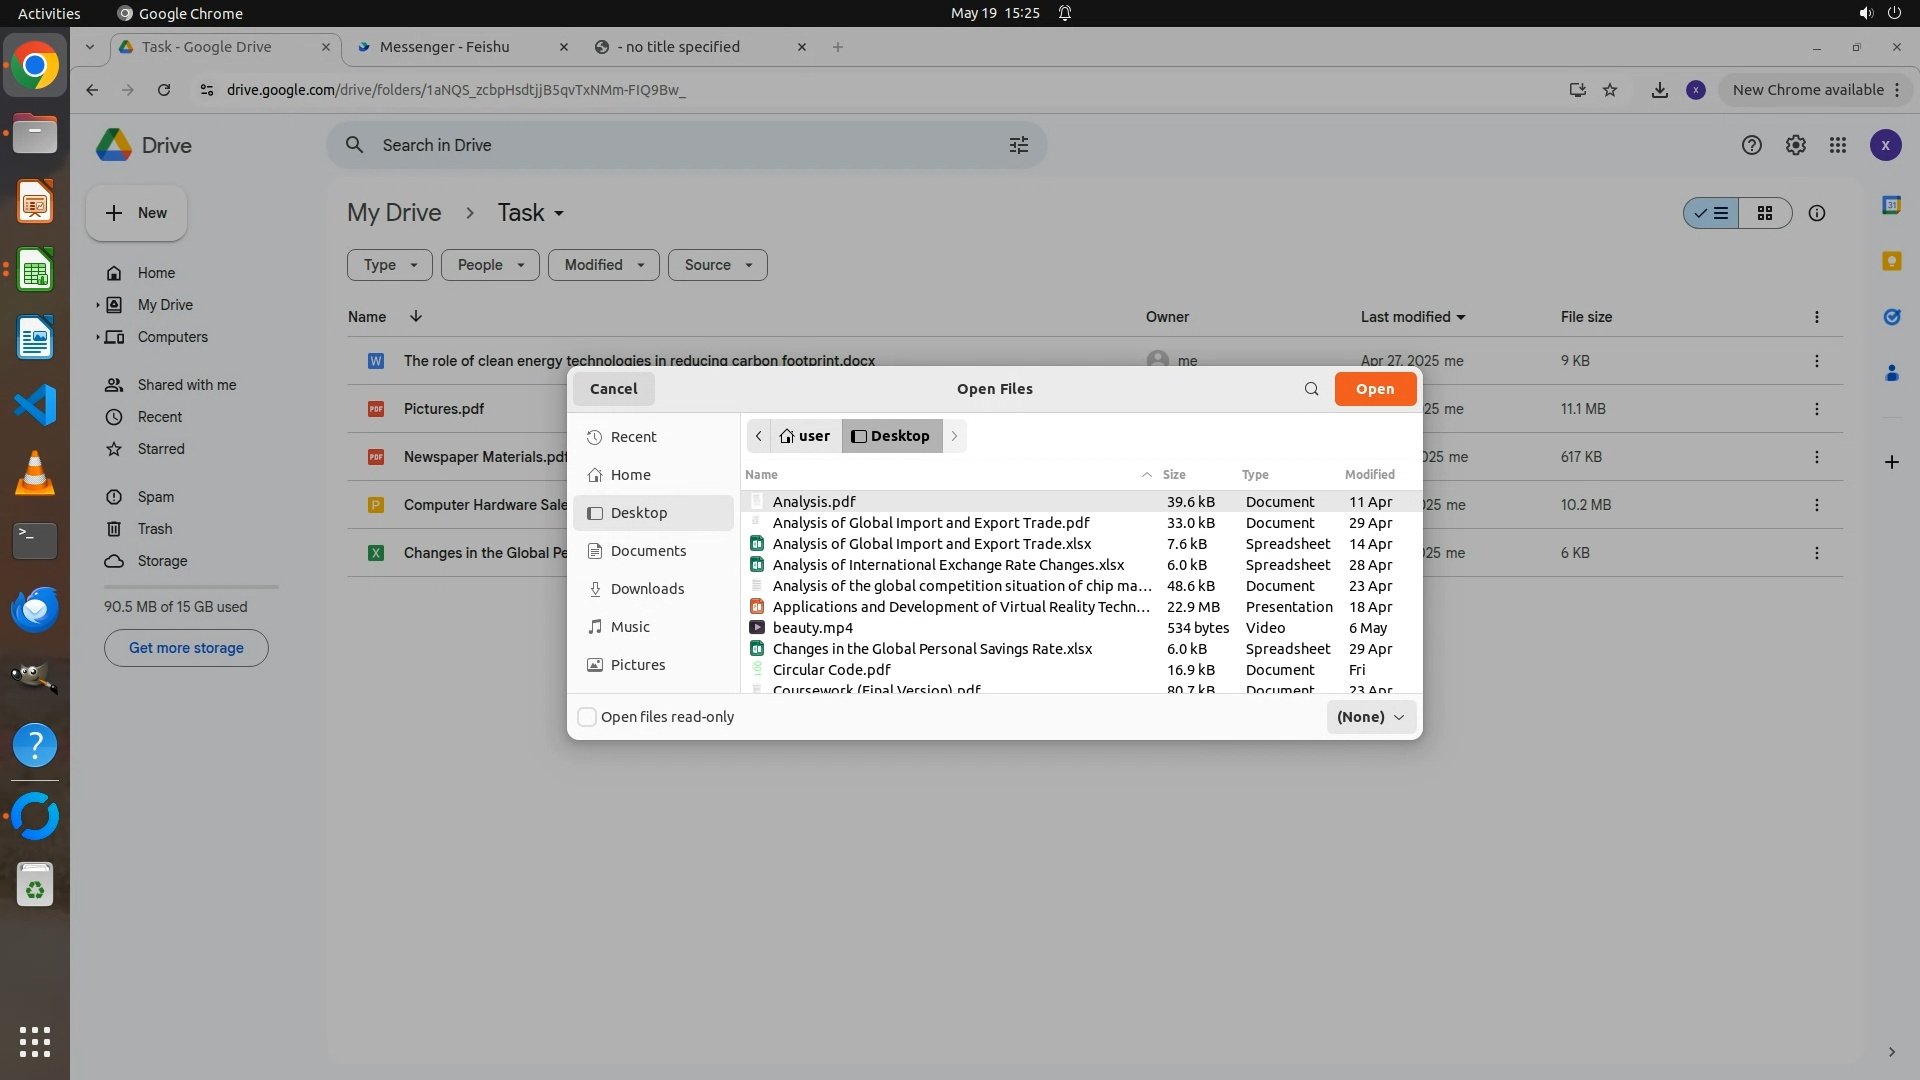
Task: Open Drive settings gear icon
Action: [x=1795, y=146]
